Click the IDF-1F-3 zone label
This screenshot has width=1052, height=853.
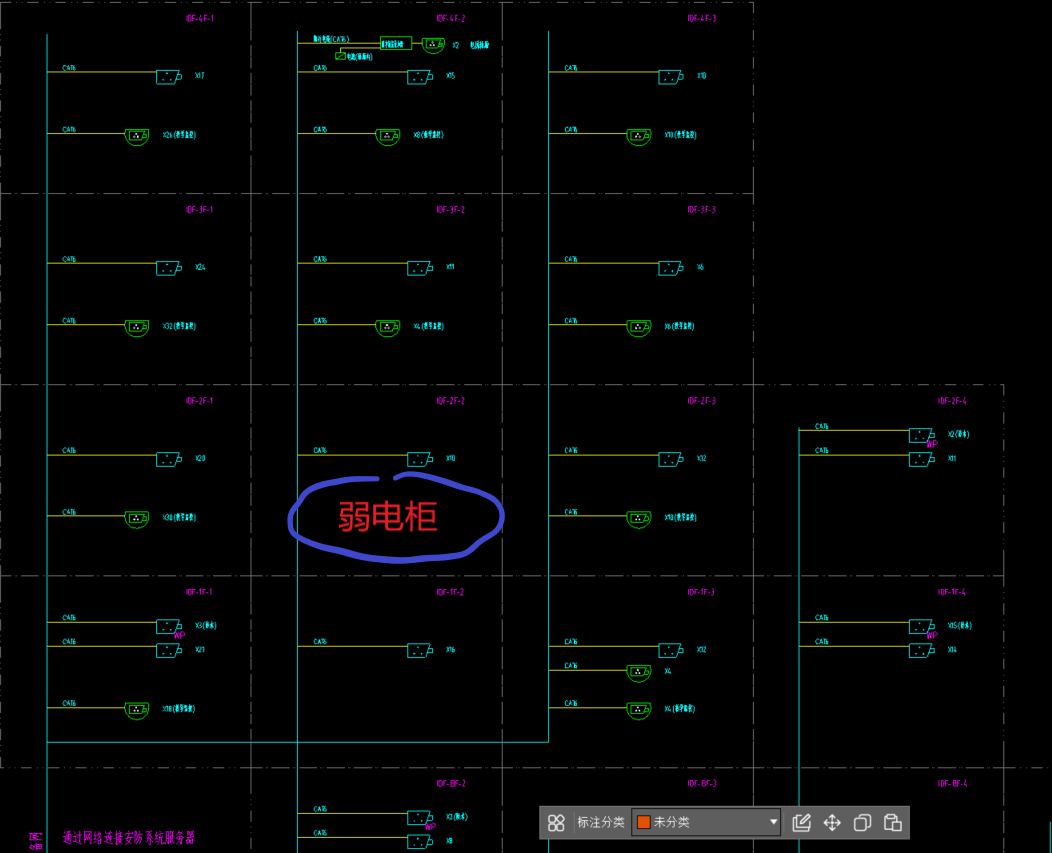(x=702, y=593)
